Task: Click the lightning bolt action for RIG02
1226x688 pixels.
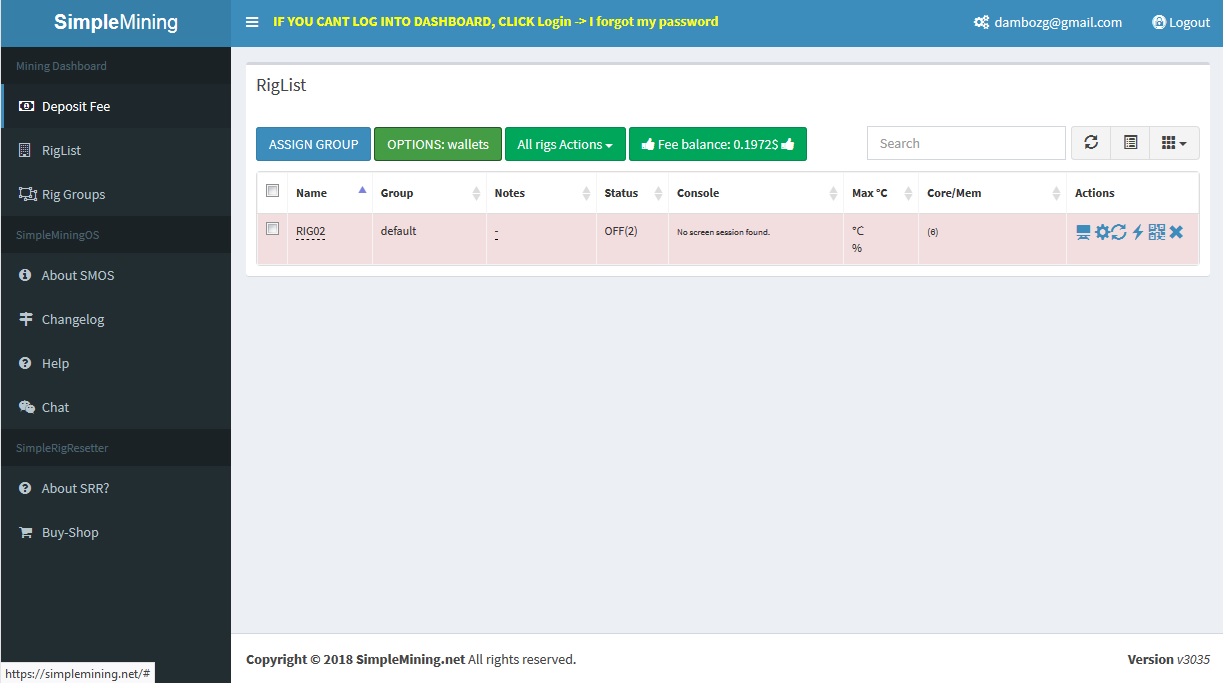Action: click(x=1138, y=232)
